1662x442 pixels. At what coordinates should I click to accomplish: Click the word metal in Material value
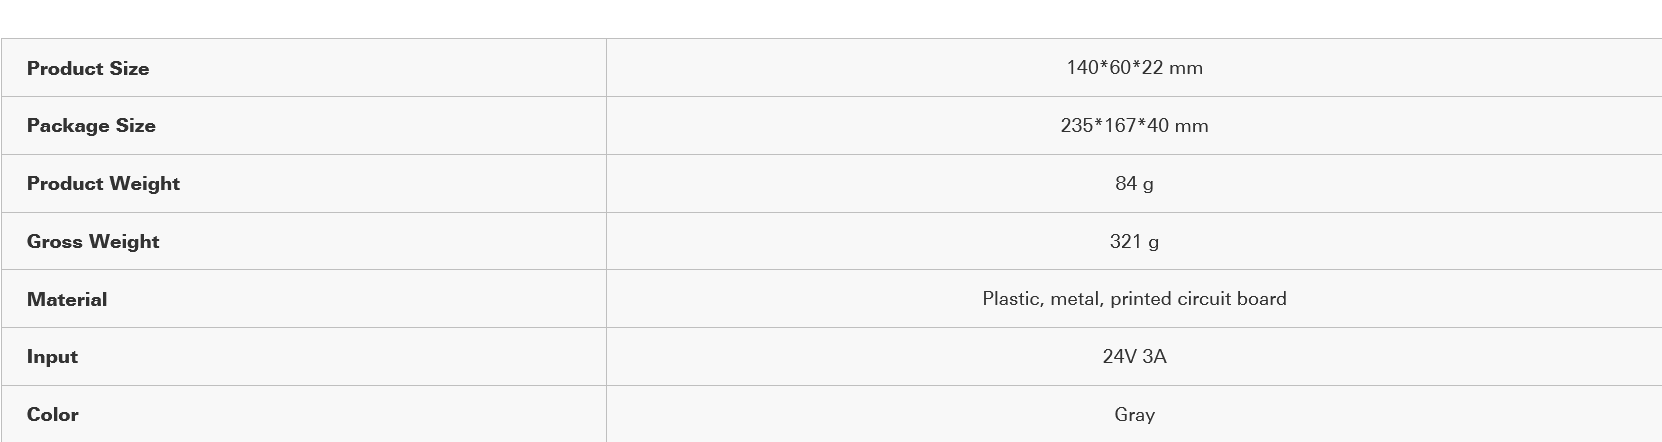click(1075, 299)
